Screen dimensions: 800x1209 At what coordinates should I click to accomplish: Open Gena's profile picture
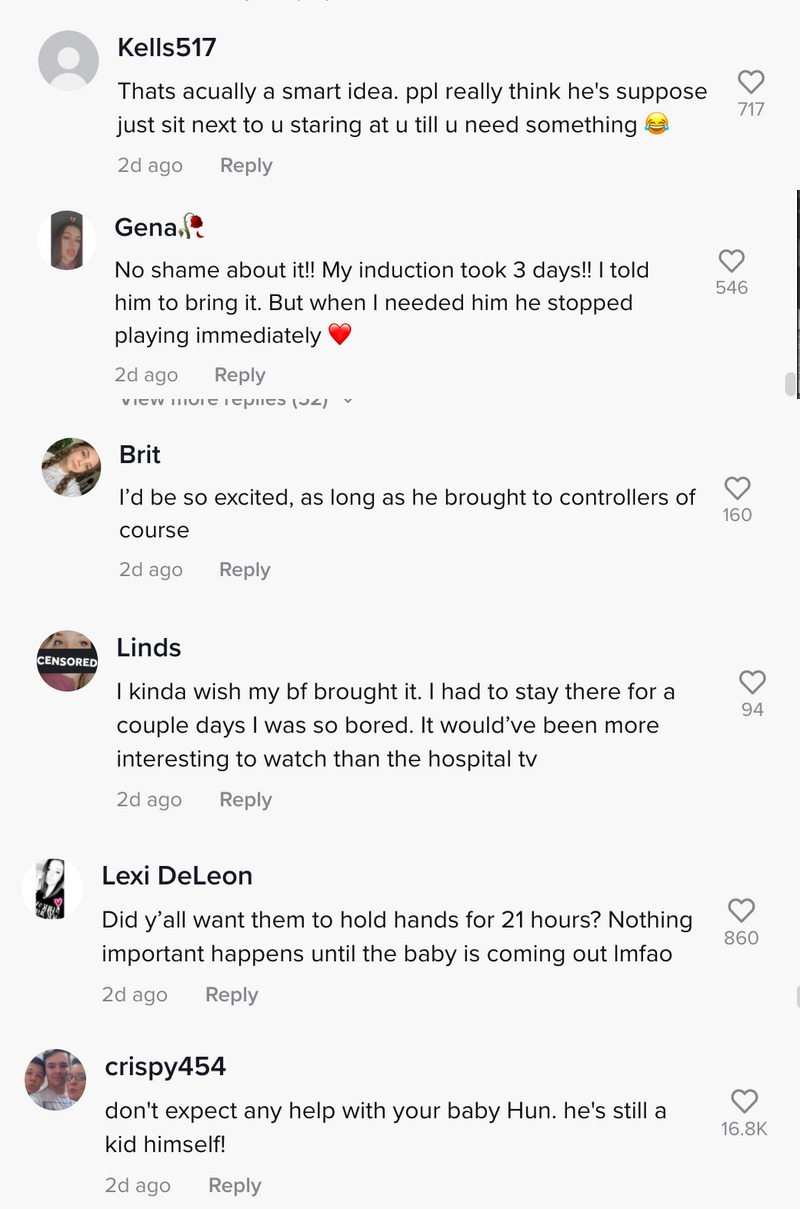pyautogui.click(x=67, y=240)
